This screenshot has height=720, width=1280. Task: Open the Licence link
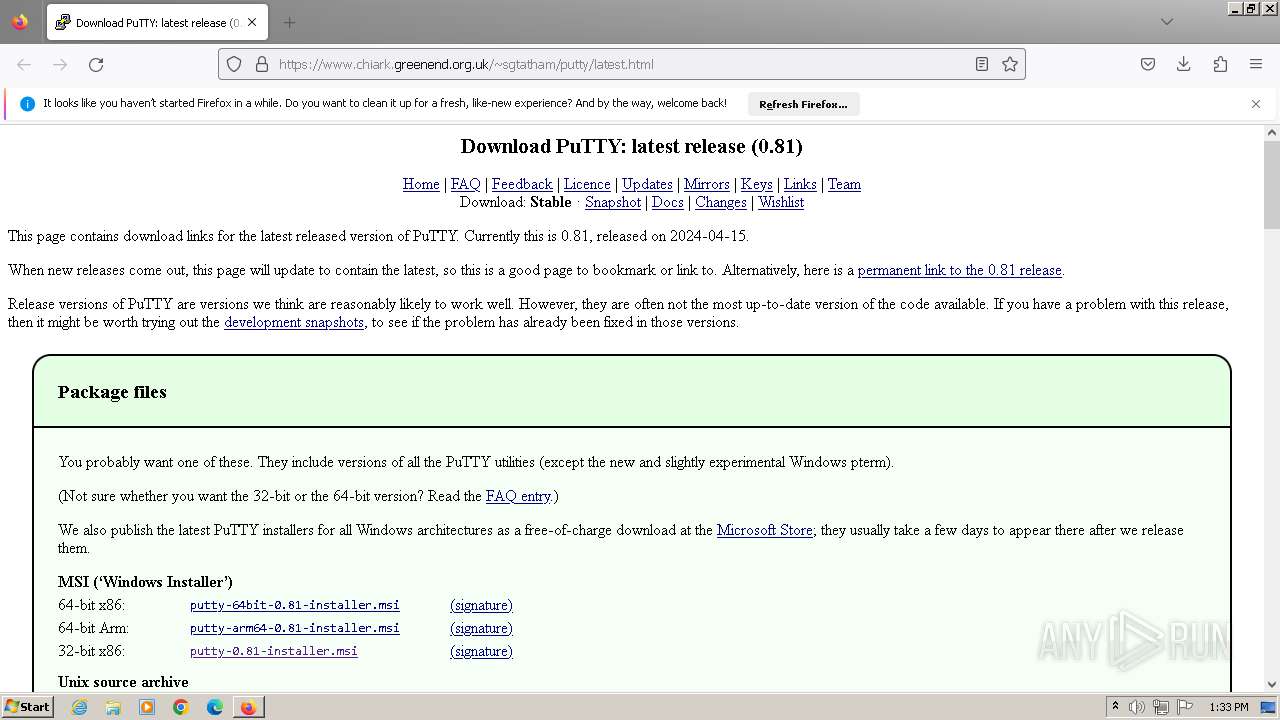pos(587,184)
